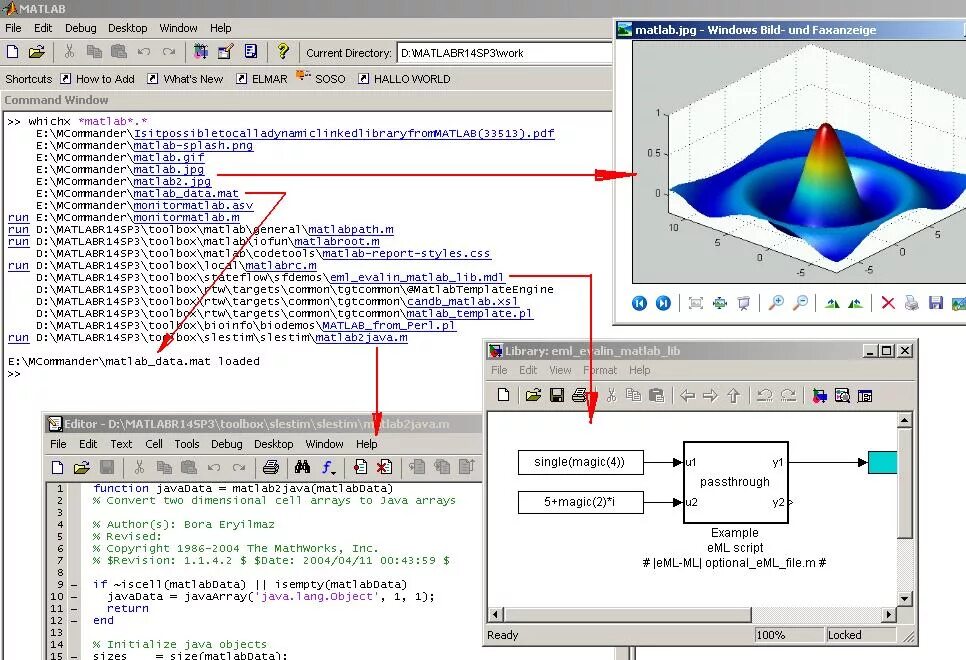Viewport: 966px width, 660px height.
Task: Go to next image in picture viewer
Action: point(663,303)
